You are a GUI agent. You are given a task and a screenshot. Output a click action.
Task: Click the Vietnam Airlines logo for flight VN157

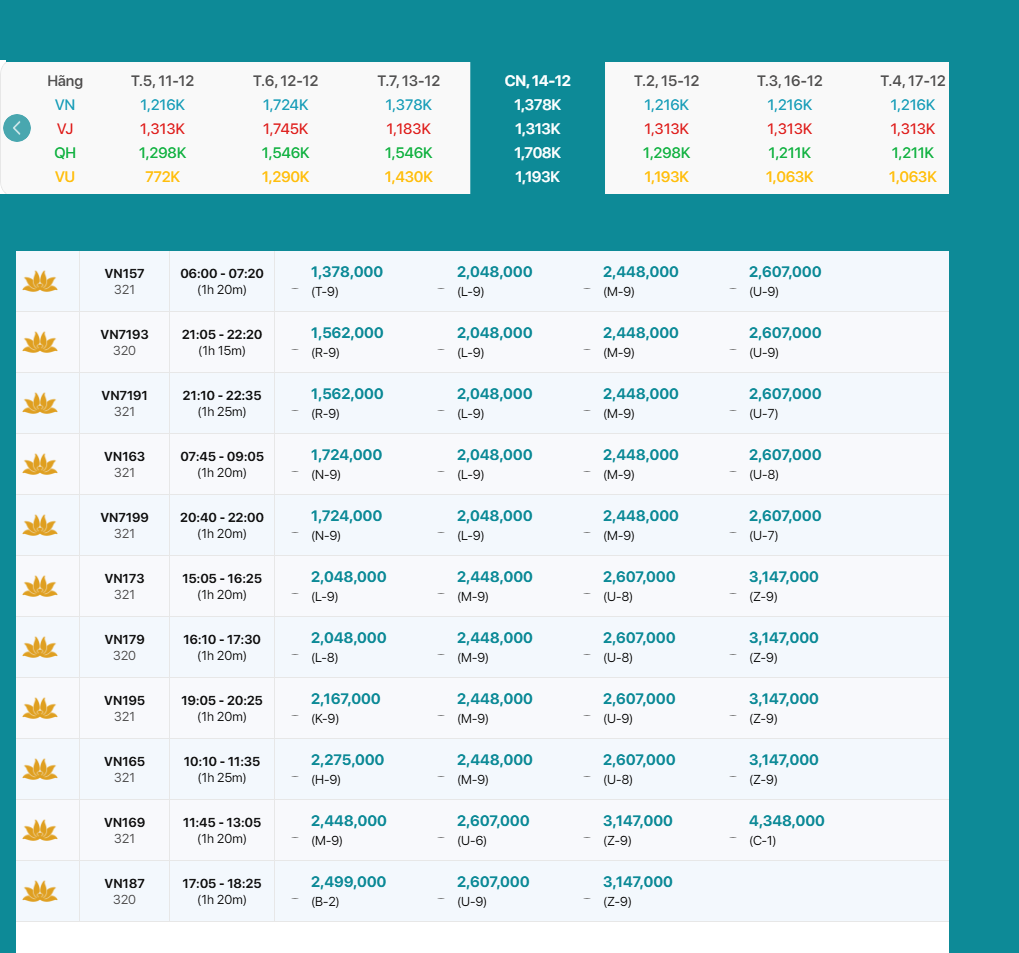coord(40,282)
